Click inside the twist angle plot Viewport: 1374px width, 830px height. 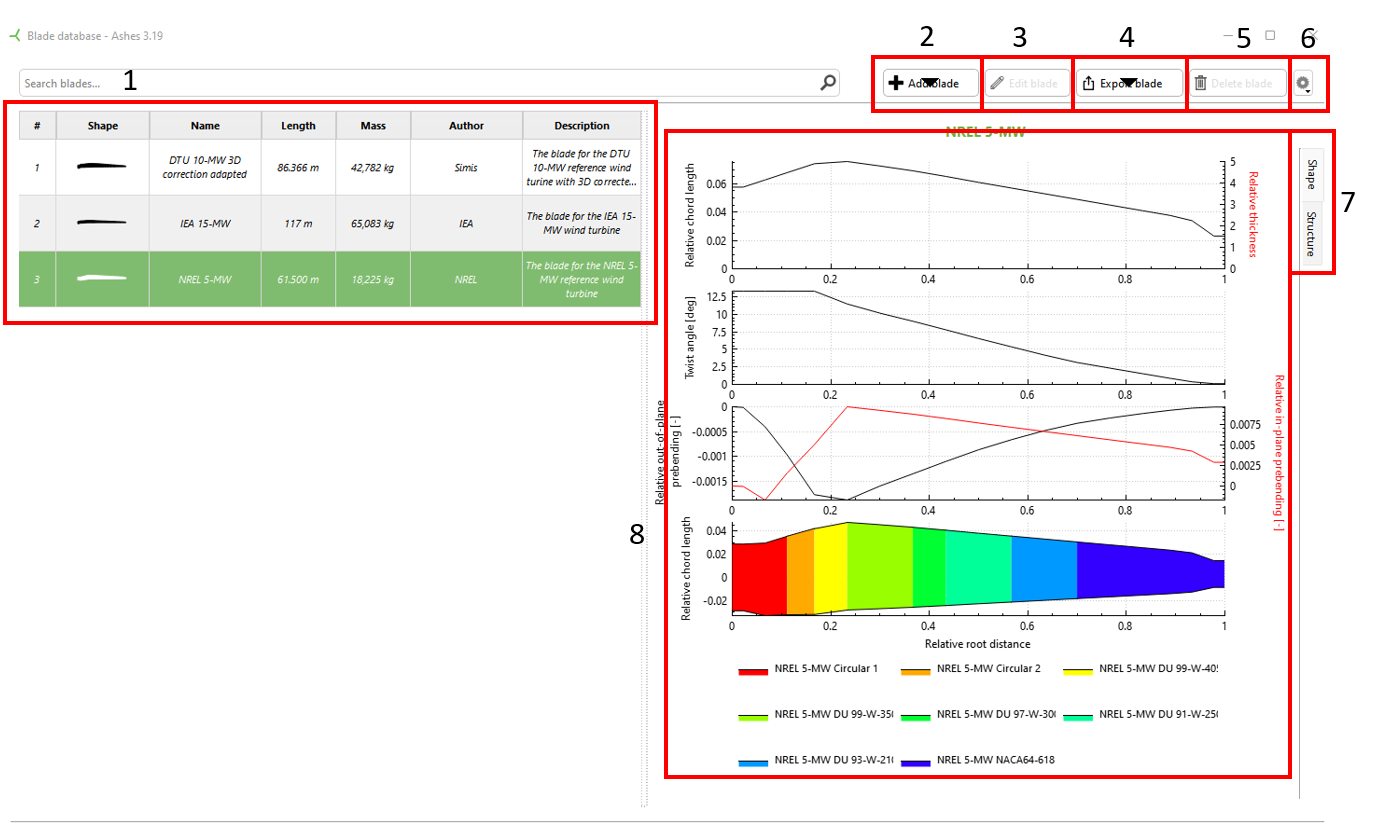tap(978, 337)
